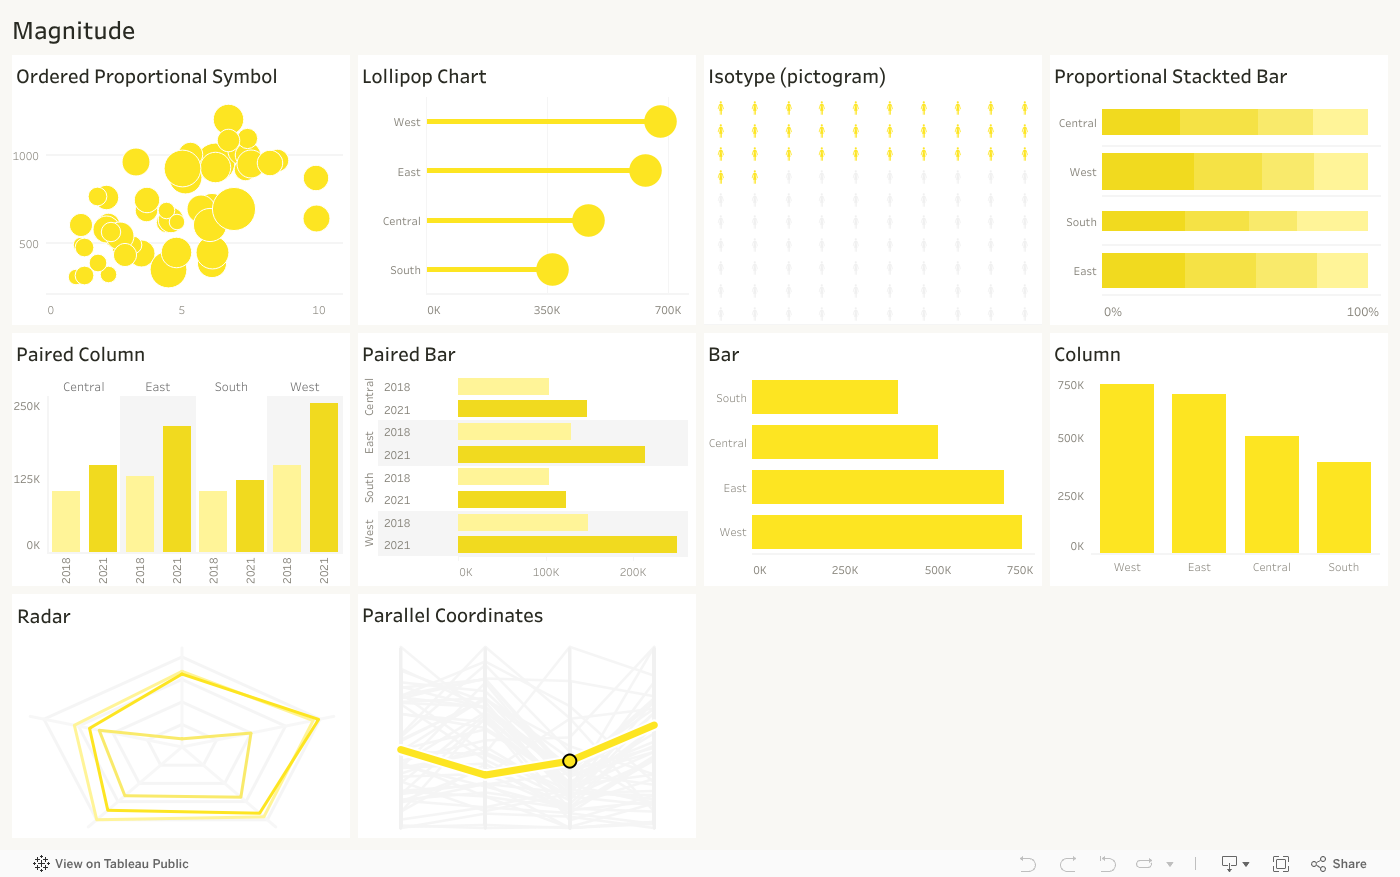Click the East lollipop circle marker
The image size is (1400, 877).
pyautogui.click(x=646, y=171)
